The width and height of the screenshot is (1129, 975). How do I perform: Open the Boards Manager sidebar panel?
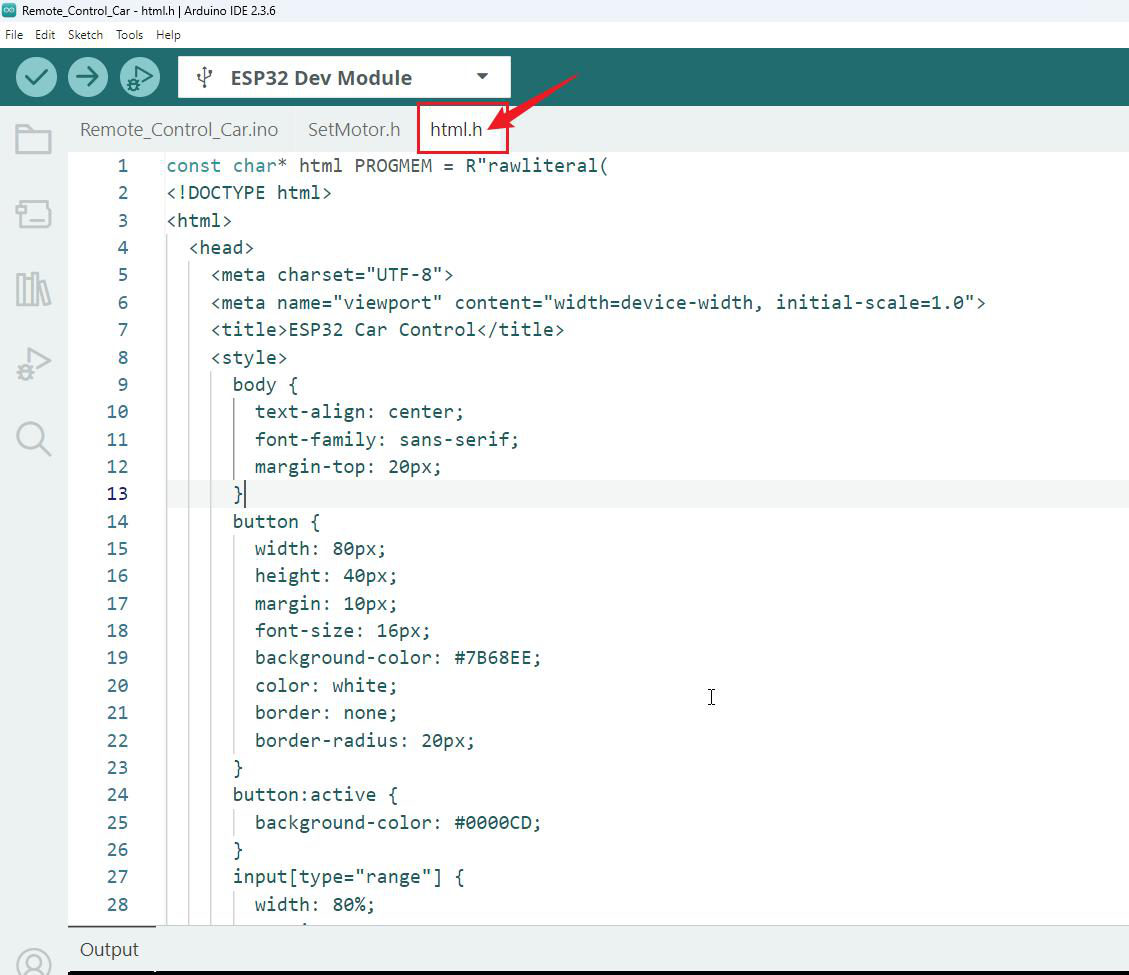click(33, 214)
